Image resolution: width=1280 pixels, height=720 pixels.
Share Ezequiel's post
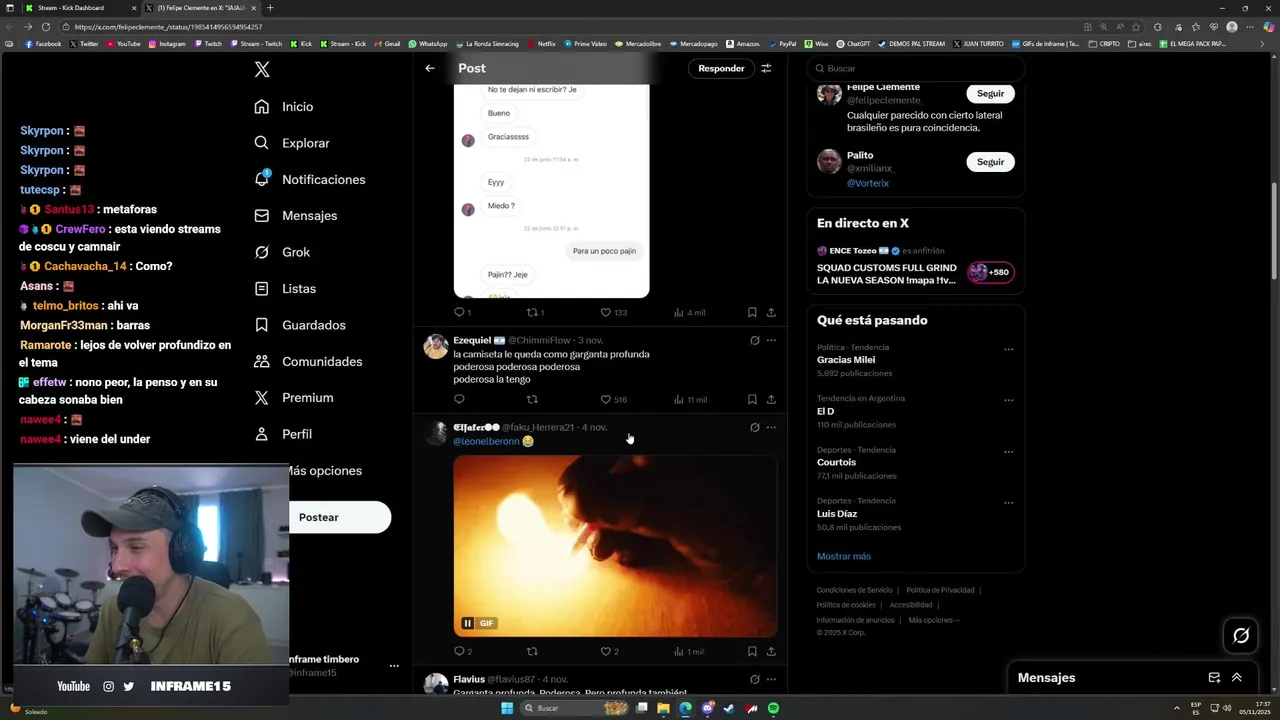(771, 399)
